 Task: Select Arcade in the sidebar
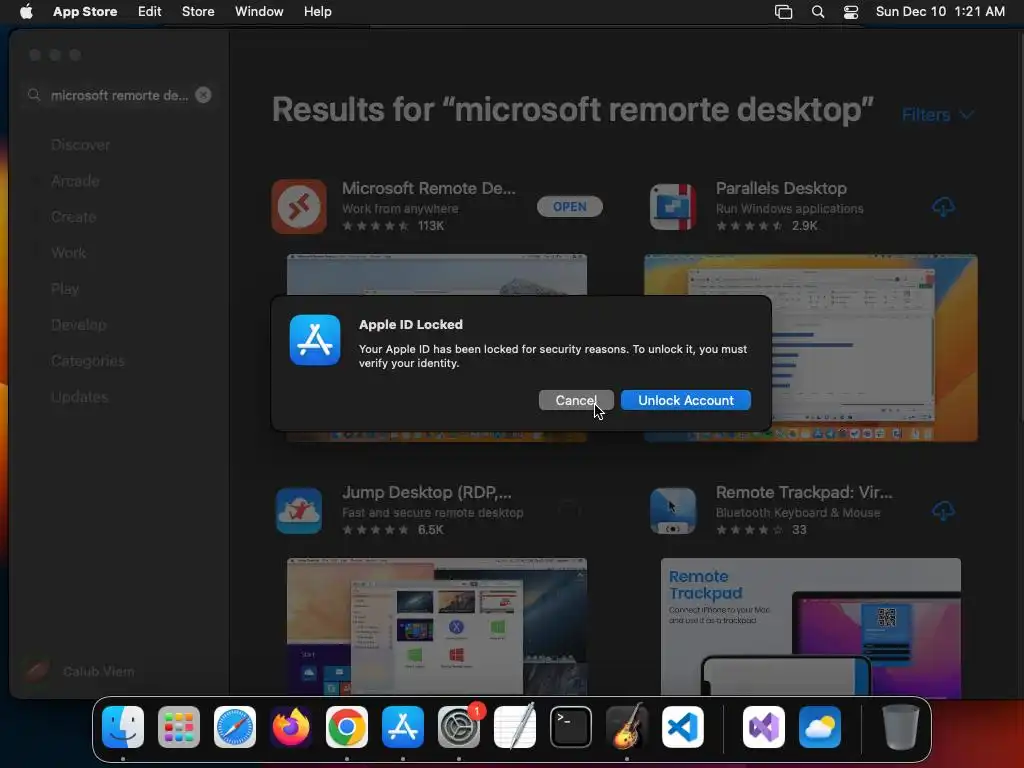coord(75,181)
